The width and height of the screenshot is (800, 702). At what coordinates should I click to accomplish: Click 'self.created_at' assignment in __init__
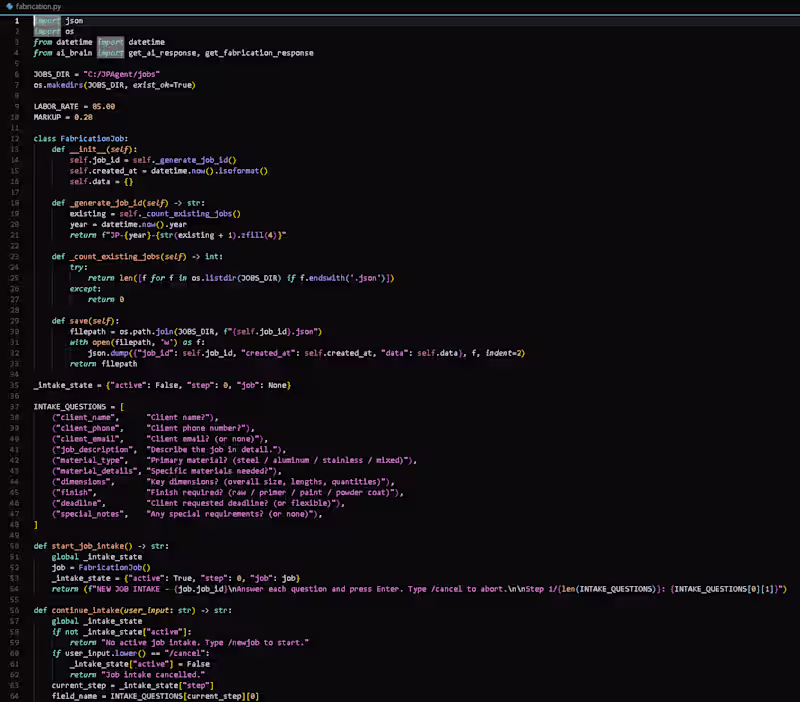(168, 171)
